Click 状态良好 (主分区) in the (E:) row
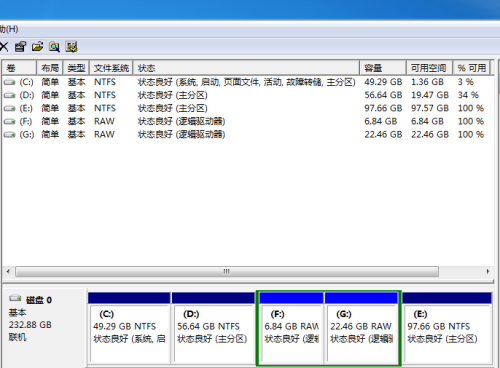Screen dimensions: 500x368 (173, 108)
